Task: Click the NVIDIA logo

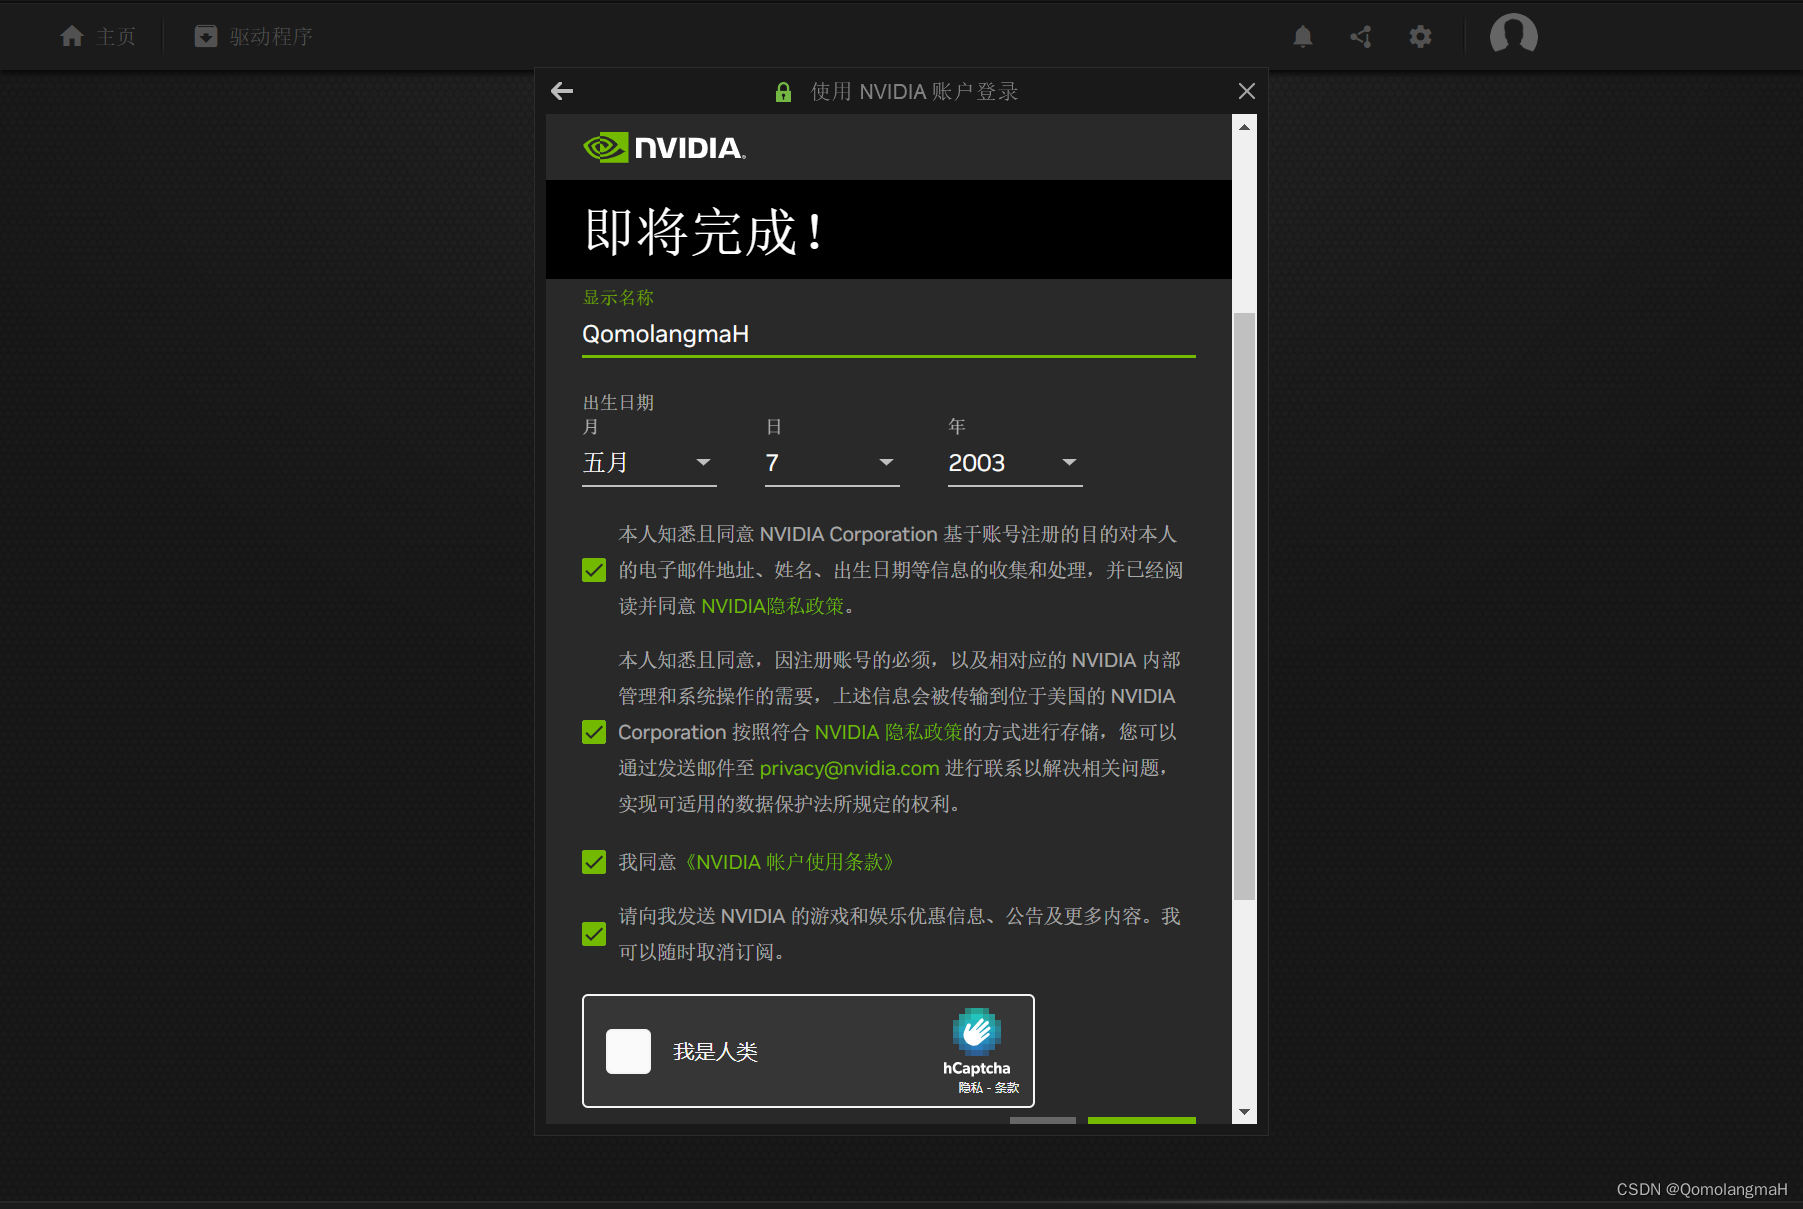Action: tap(664, 148)
